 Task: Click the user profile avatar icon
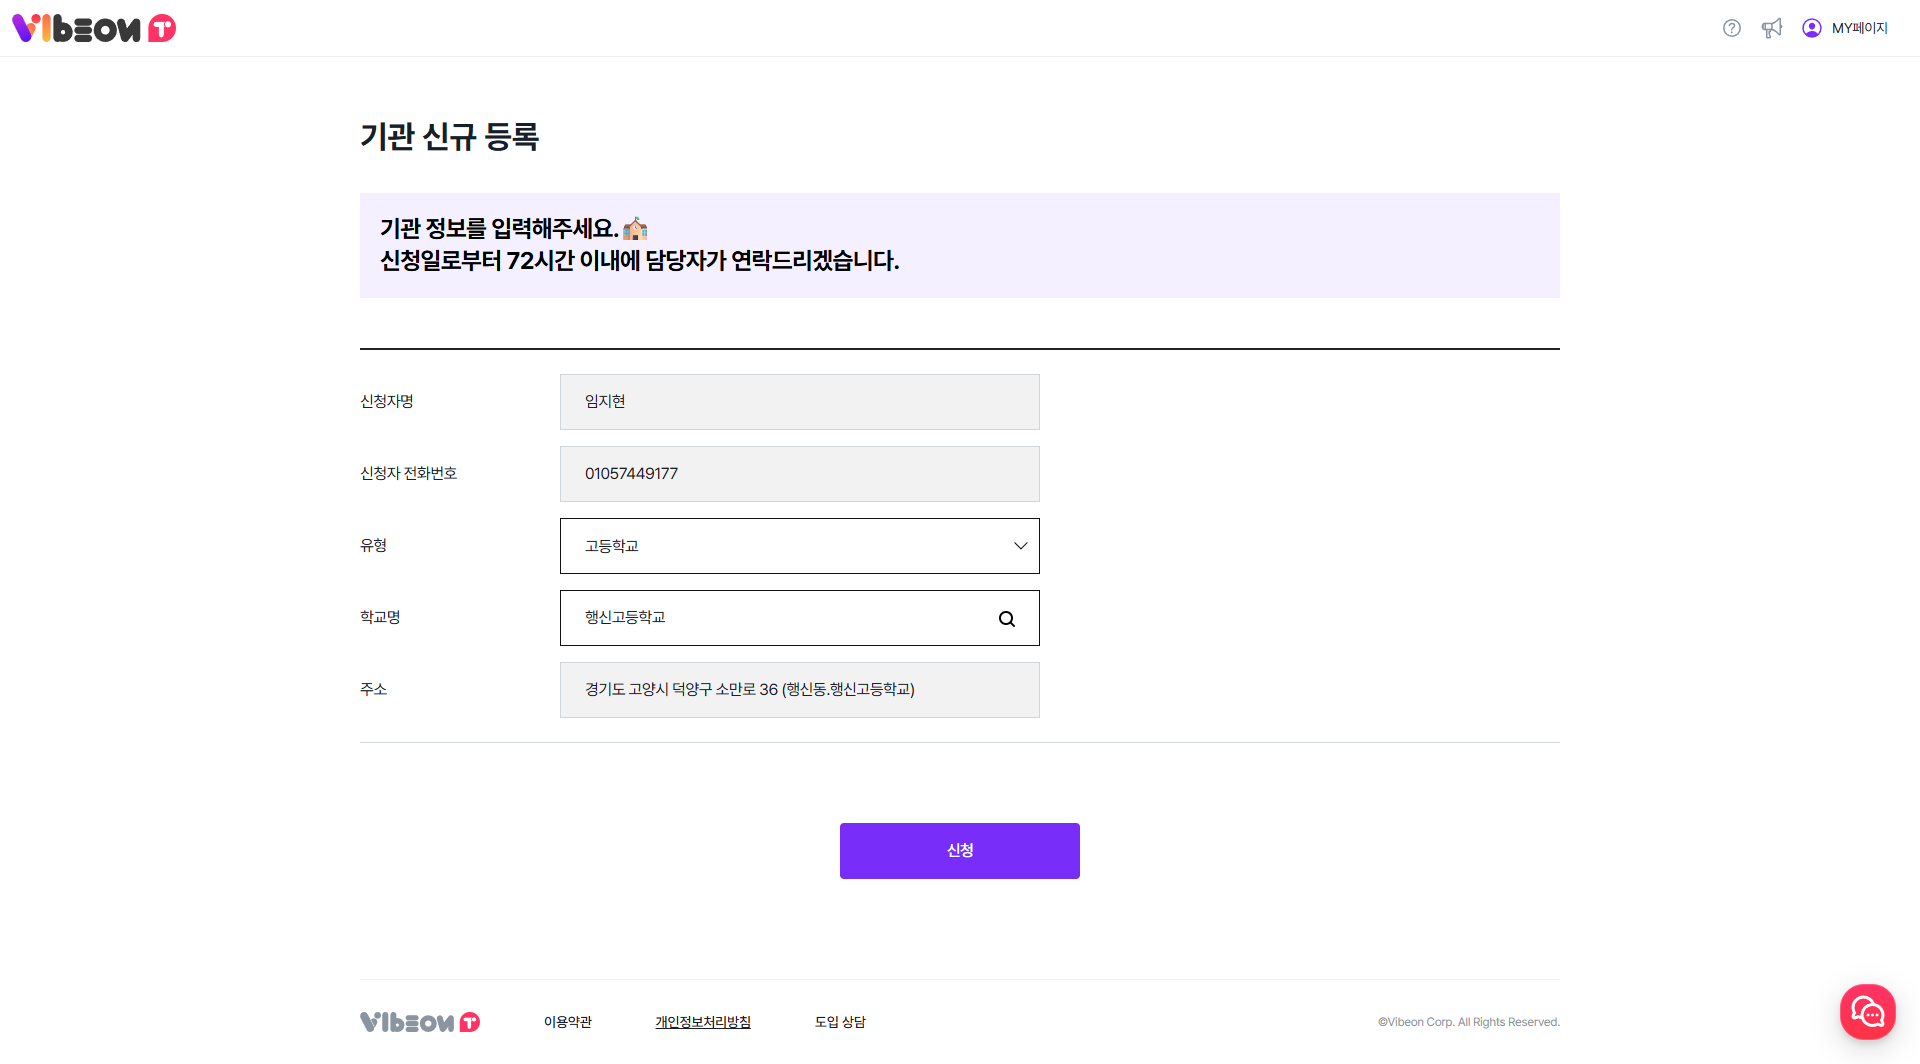[x=1812, y=28]
